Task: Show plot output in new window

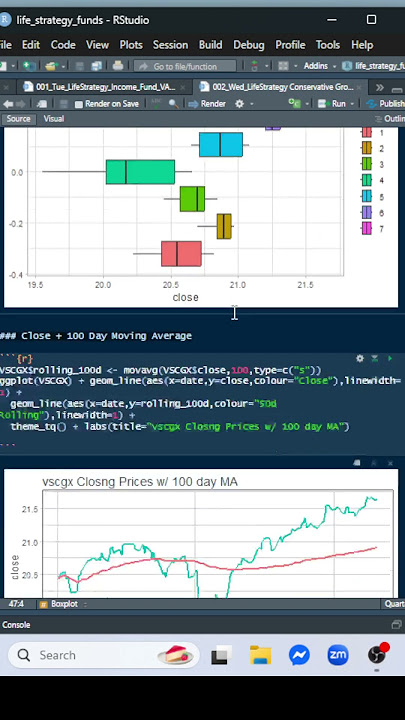Action: click(357, 463)
